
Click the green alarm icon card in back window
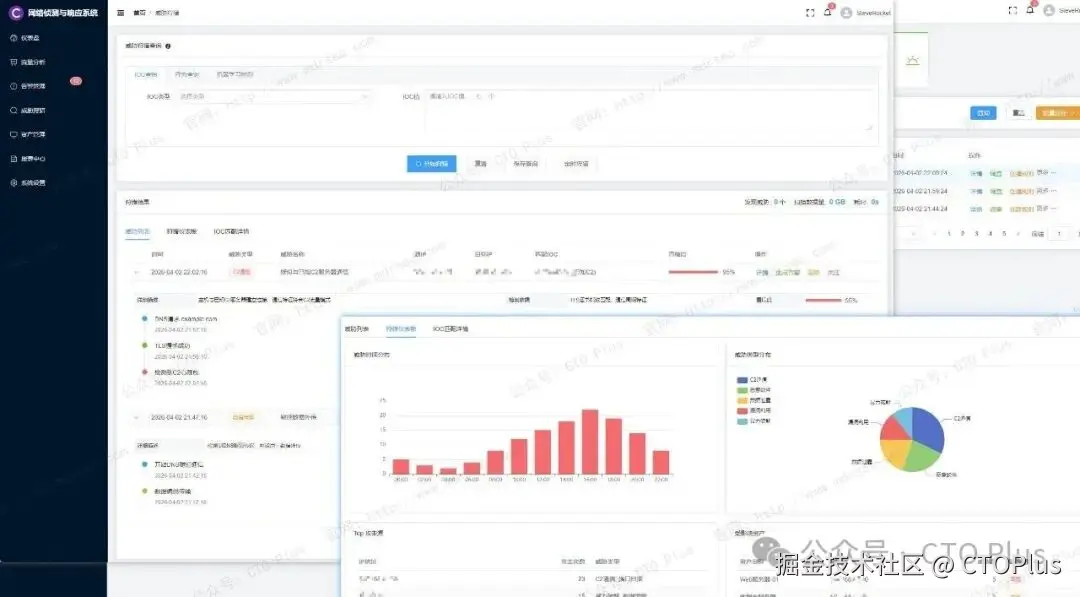click(x=912, y=60)
